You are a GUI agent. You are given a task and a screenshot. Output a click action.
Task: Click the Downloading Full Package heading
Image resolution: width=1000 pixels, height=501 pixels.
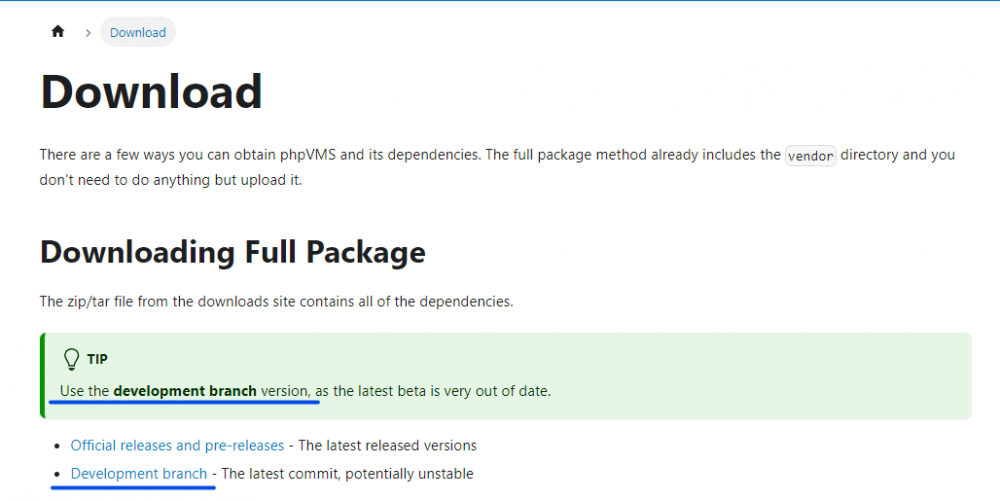point(232,252)
